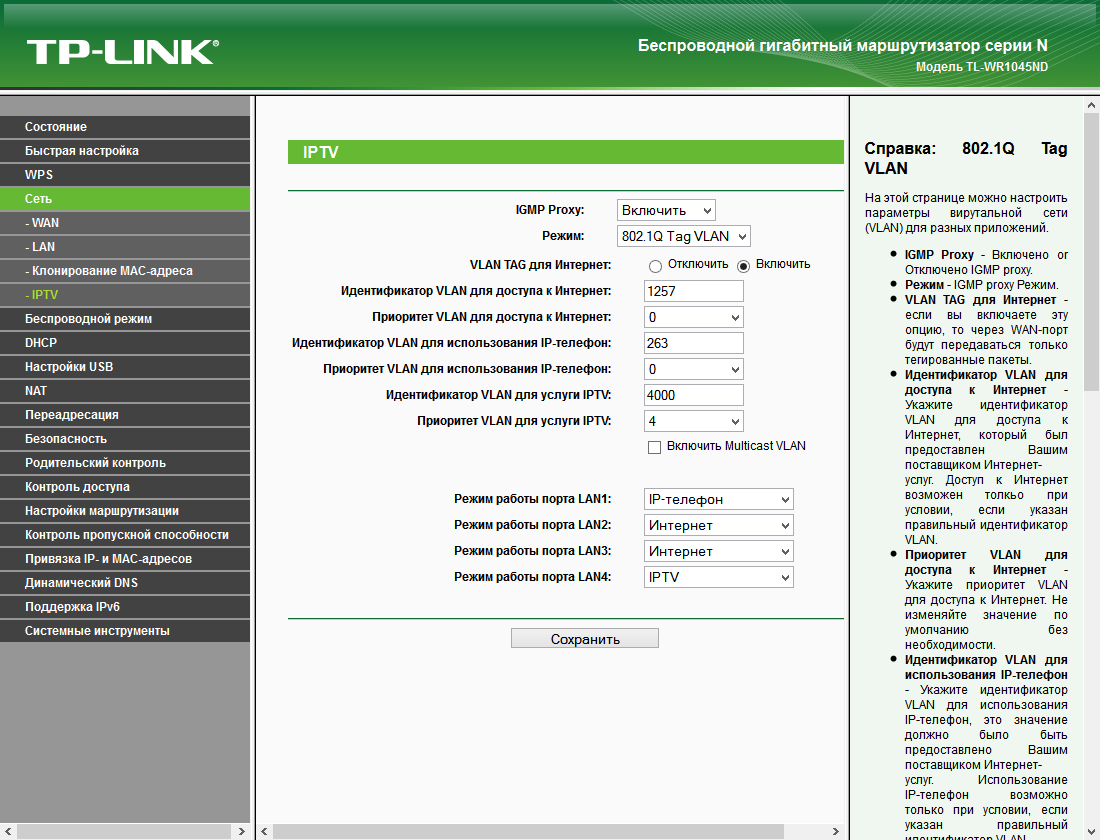The image size is (1100, 840).
Task: Click the Модель TL-WR1045ND text
Action: pos(981,67)
